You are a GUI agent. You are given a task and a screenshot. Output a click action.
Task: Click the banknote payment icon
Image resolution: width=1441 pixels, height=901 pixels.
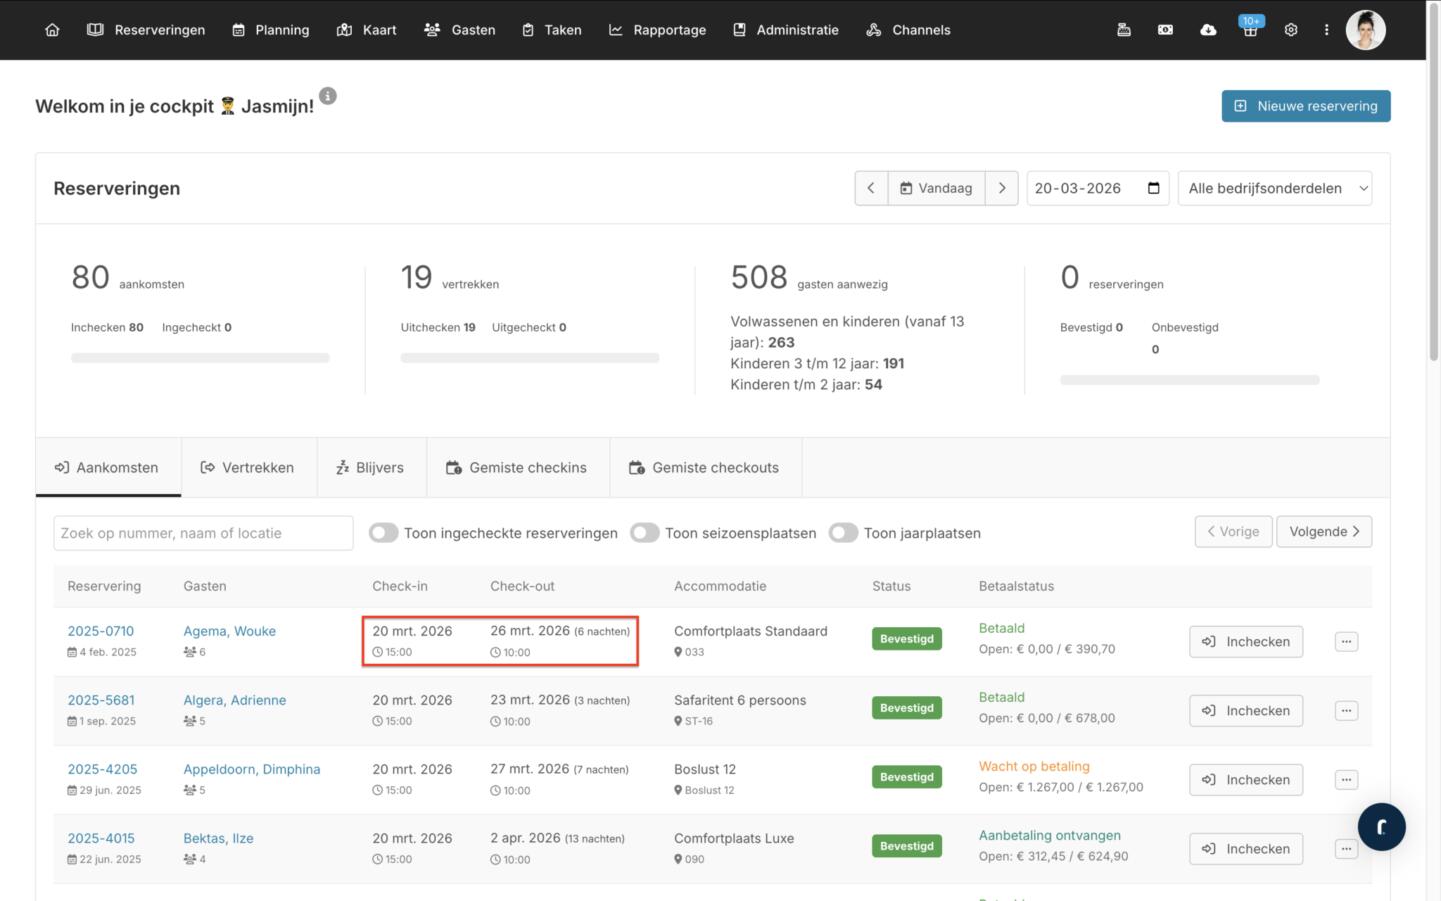[x=1165, y=30]
